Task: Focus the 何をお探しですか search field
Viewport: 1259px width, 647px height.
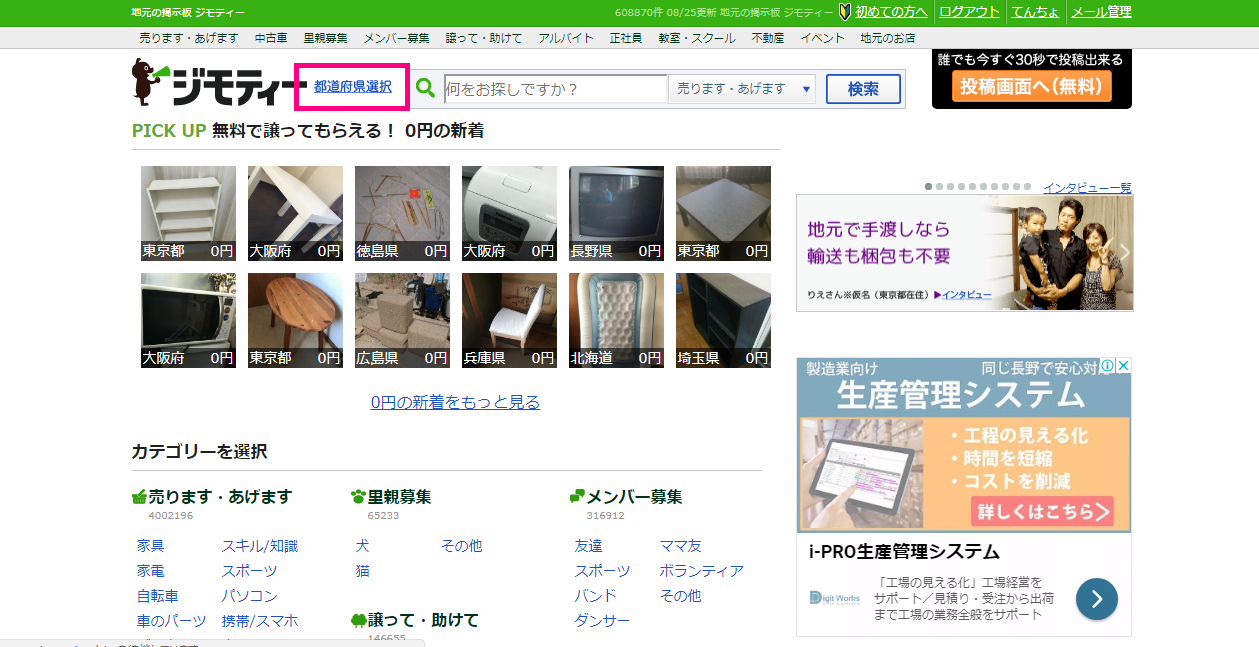Action: click(554, 88)
